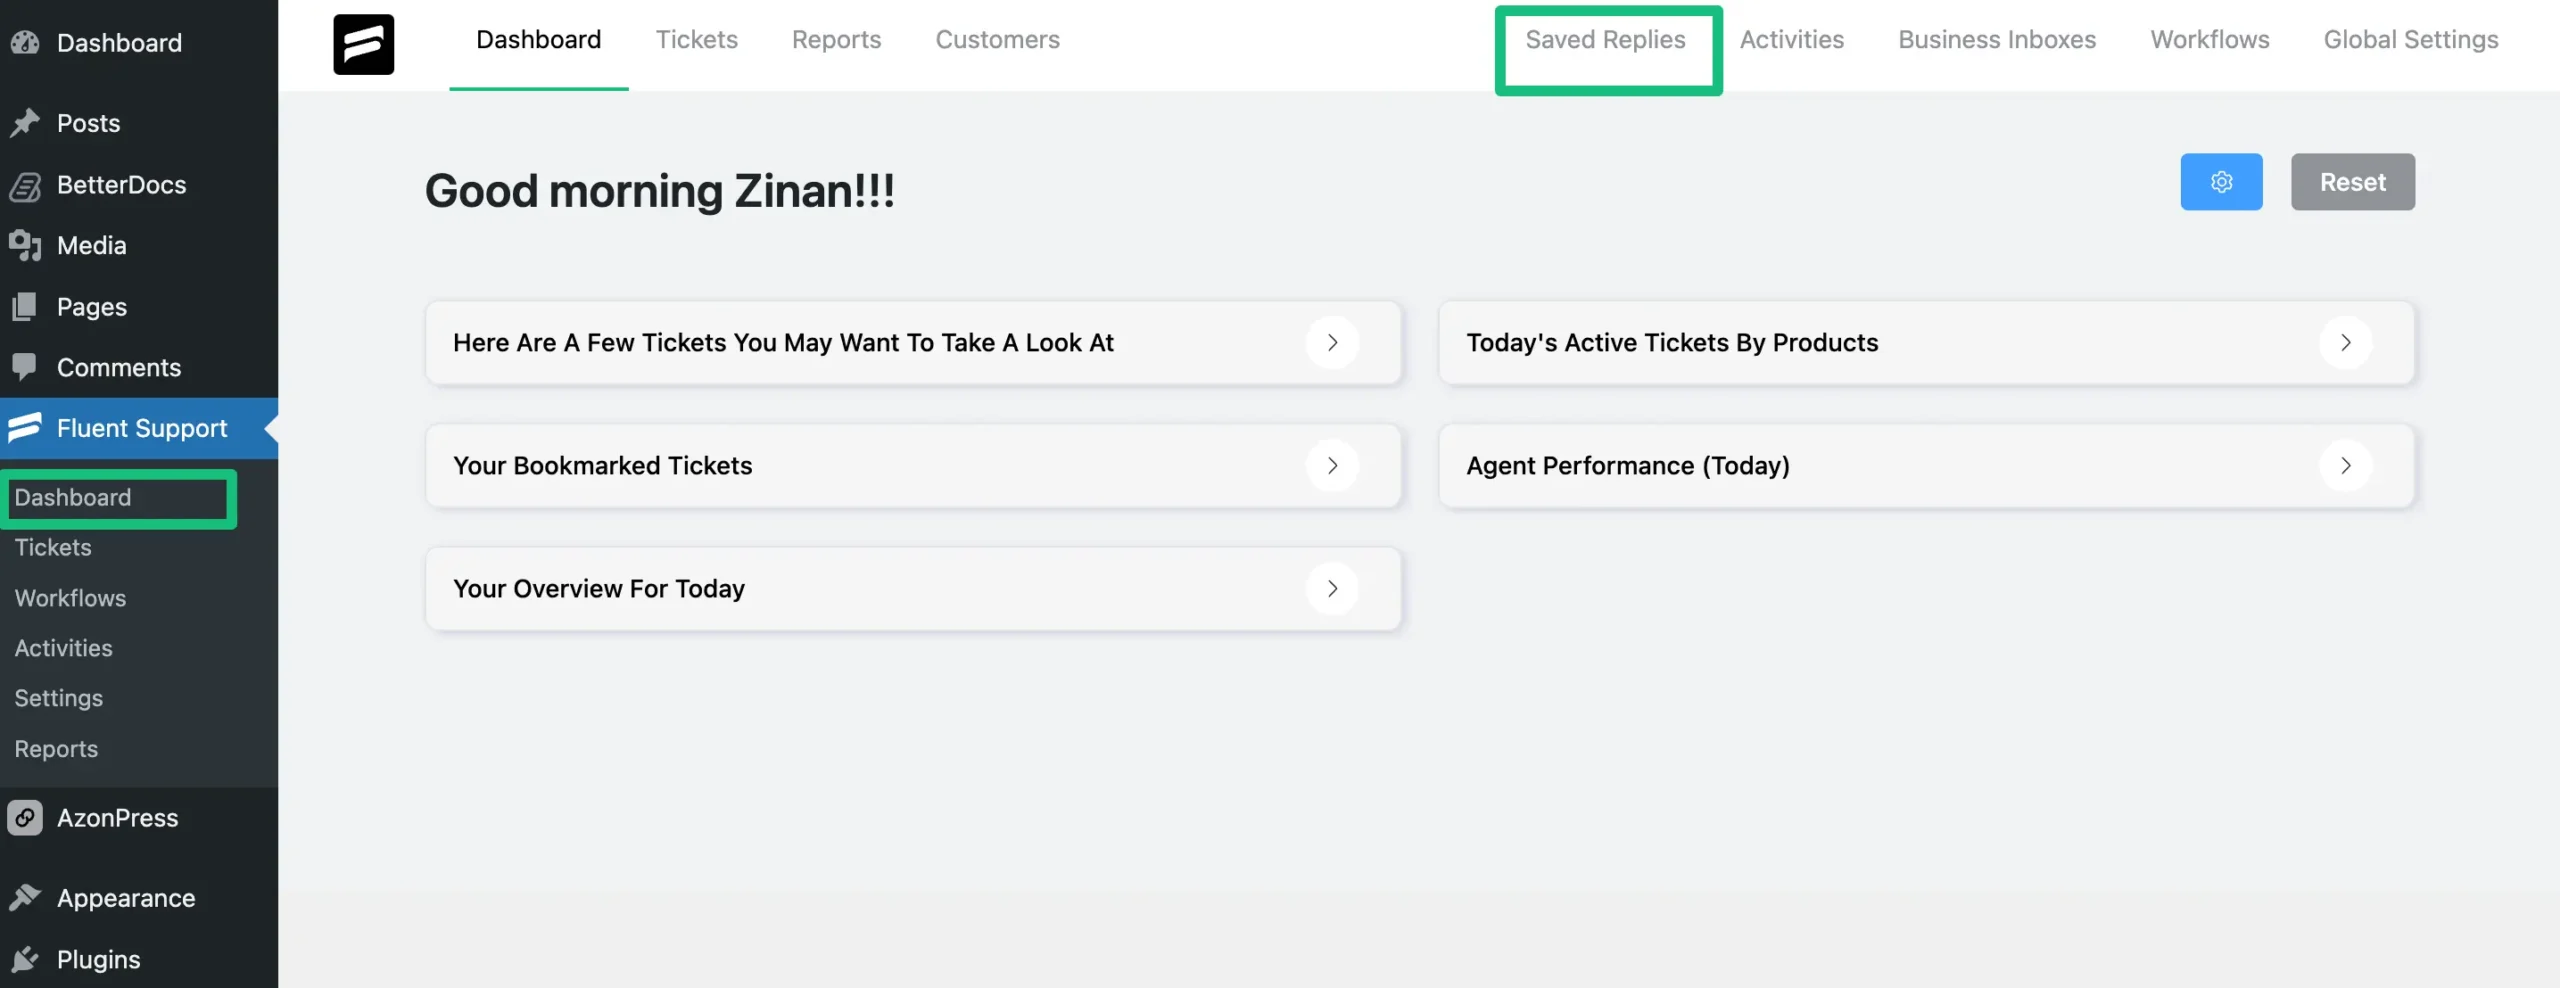Open the Media menu label
The width and height of the screenshot is (2560, 988).
[91, 246]
